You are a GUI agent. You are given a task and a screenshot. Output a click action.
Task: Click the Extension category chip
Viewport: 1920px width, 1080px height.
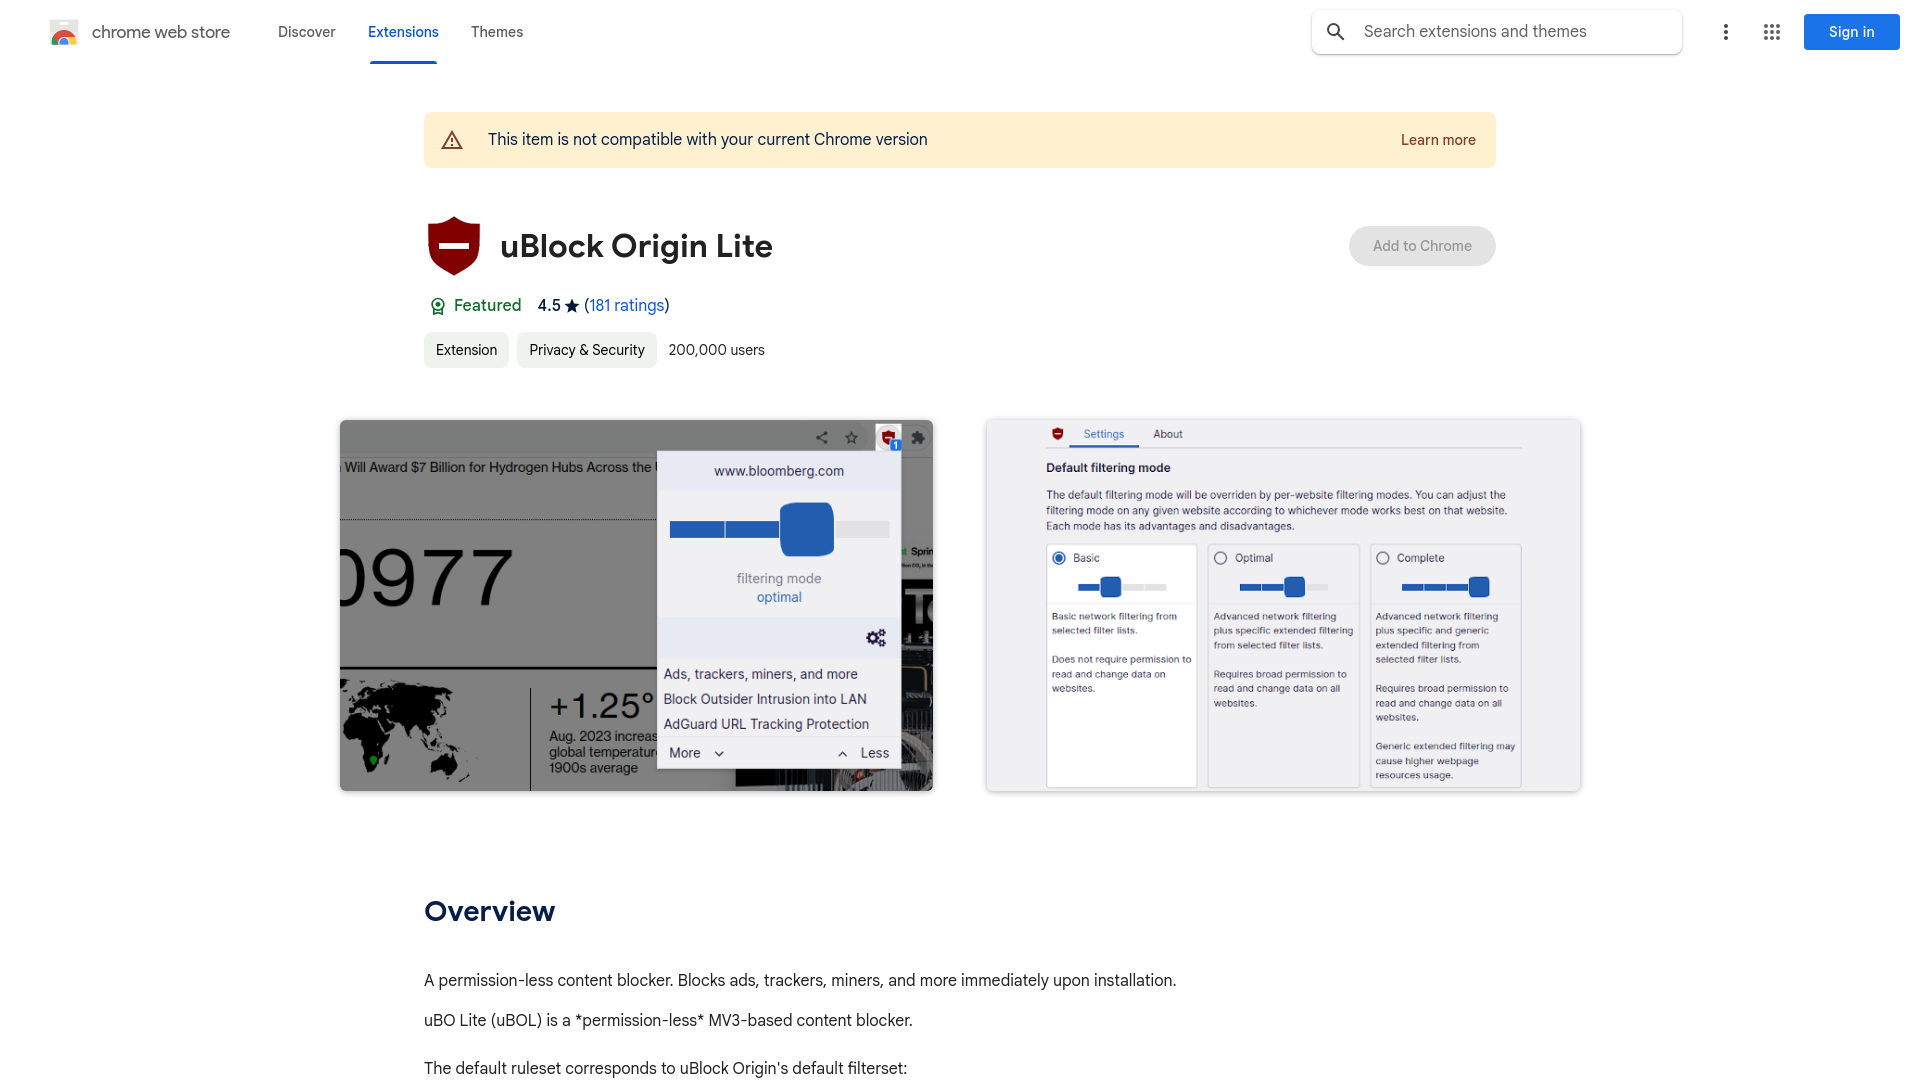(x=466, y=350)
